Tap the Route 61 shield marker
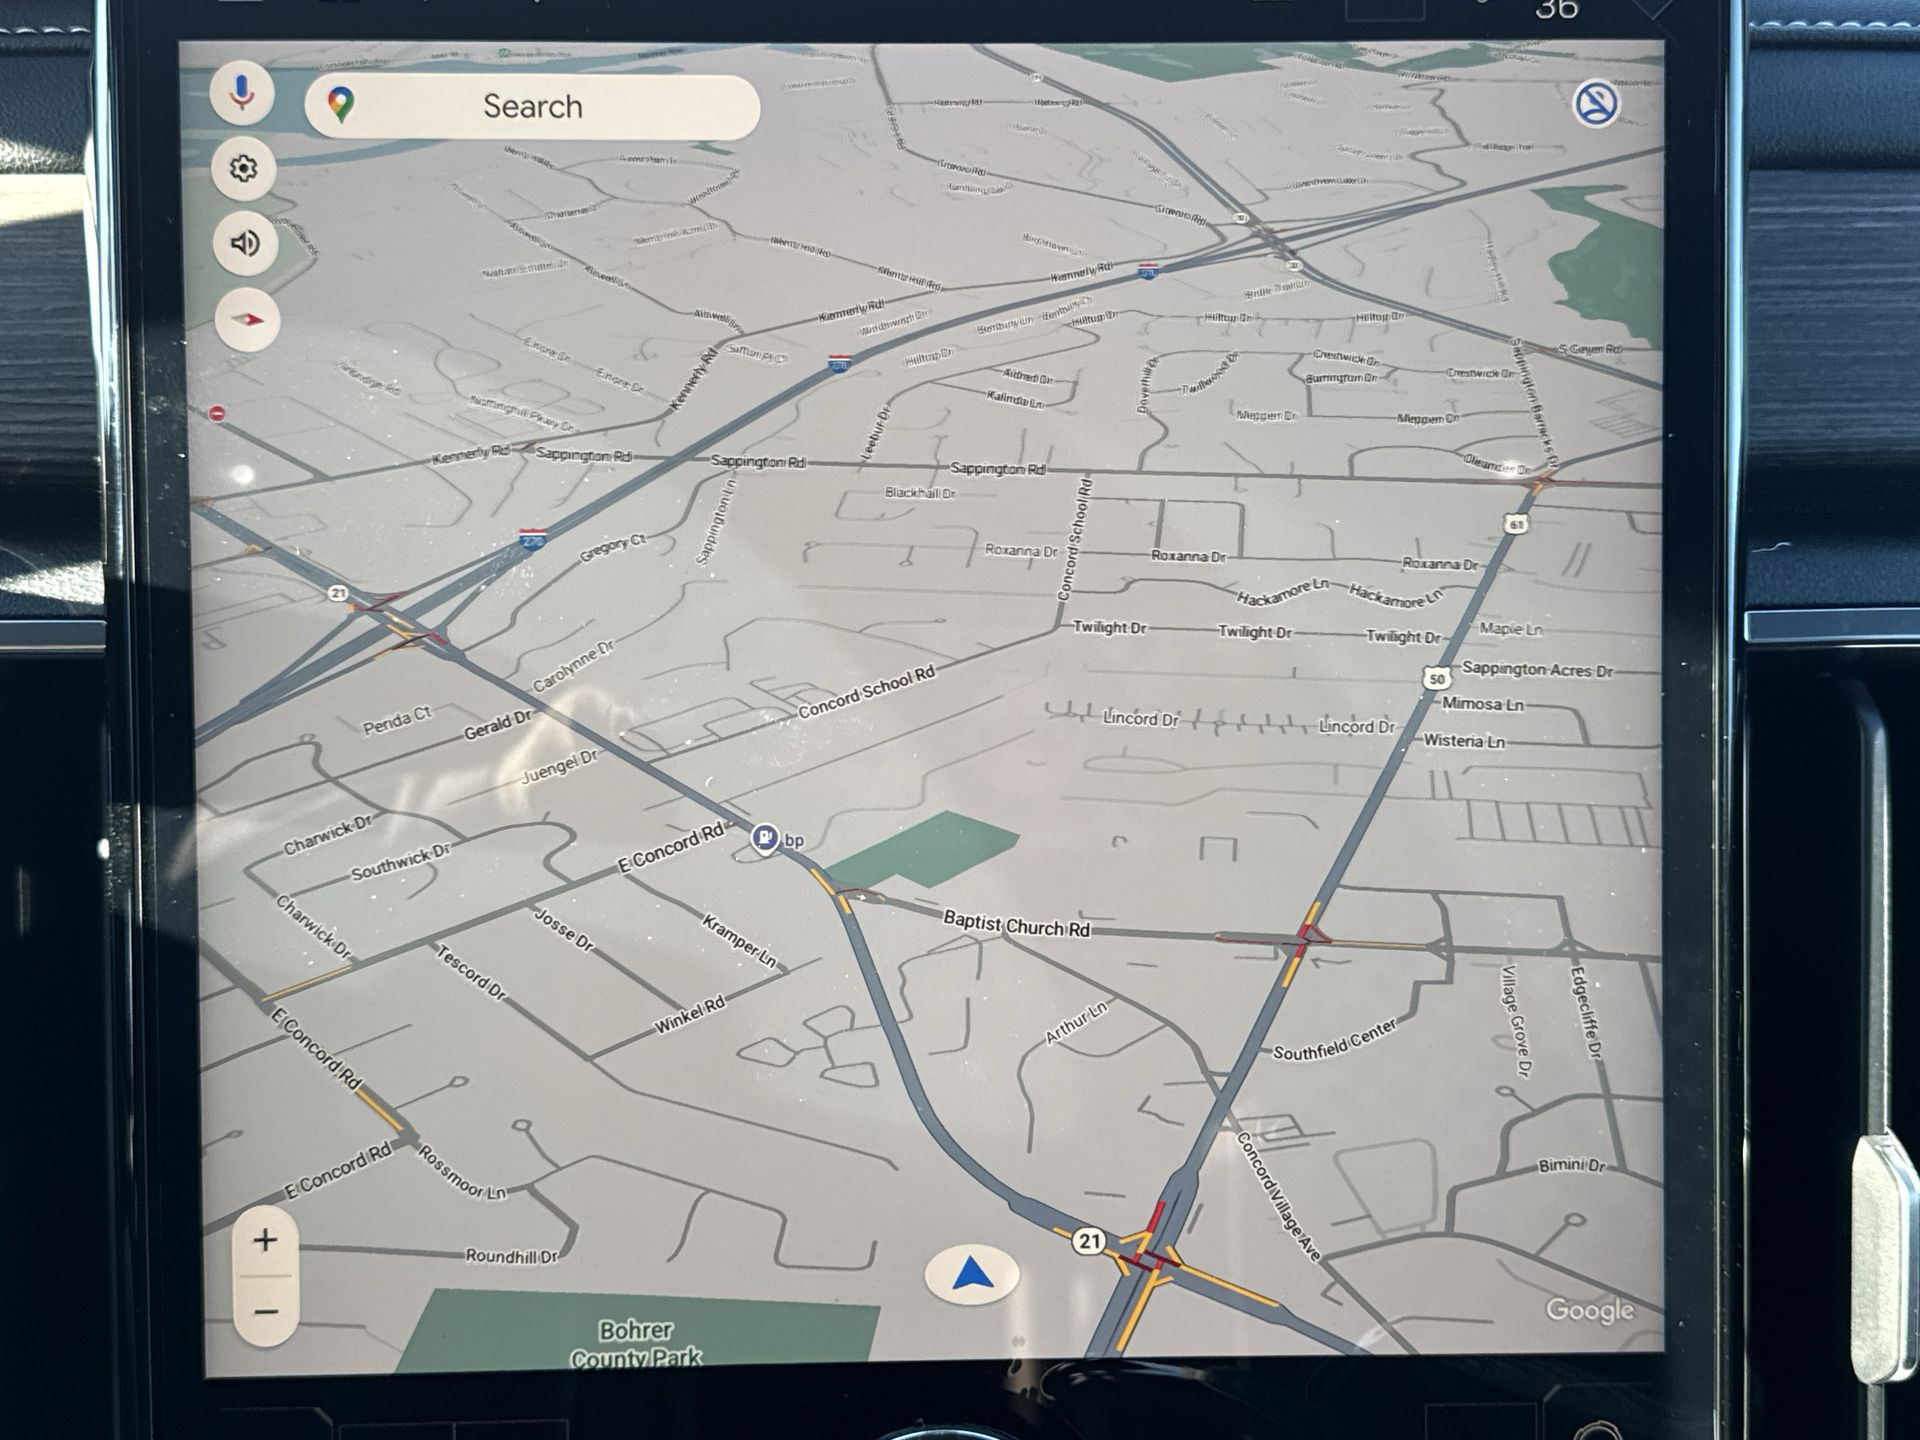This screenshot has width=1920, height=1440. 1517,524
